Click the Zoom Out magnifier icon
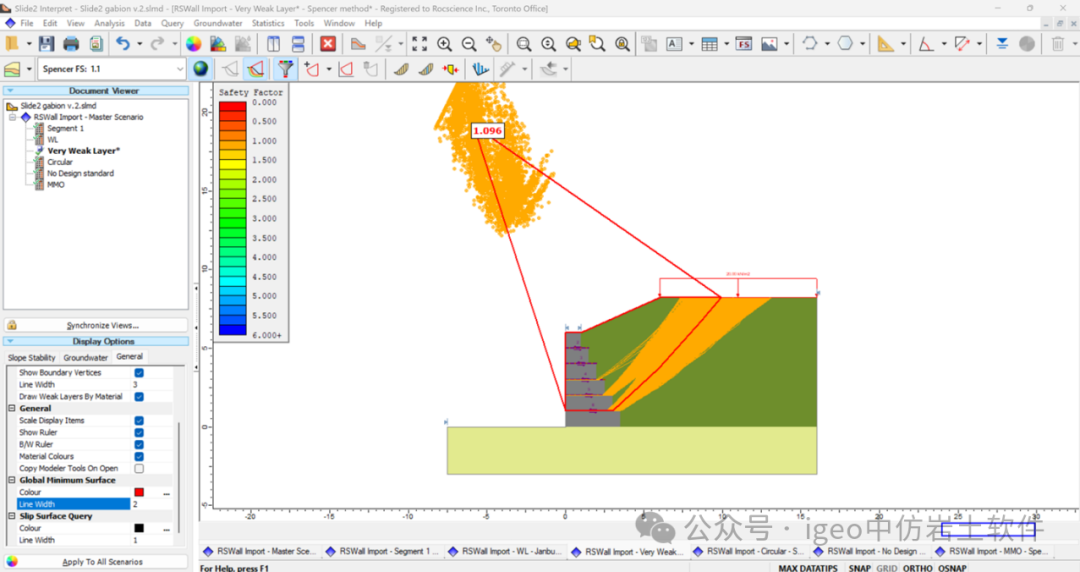Viewport: 1080px width, 572px height. (469, 44)
